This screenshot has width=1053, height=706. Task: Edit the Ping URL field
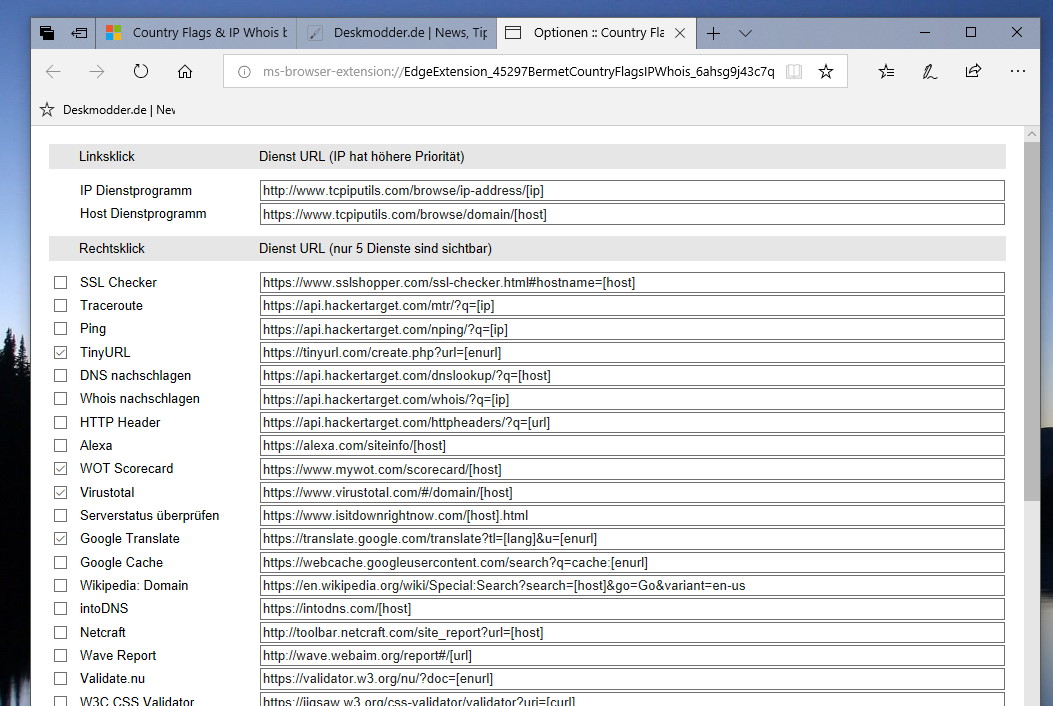click(x=632, y=329)
